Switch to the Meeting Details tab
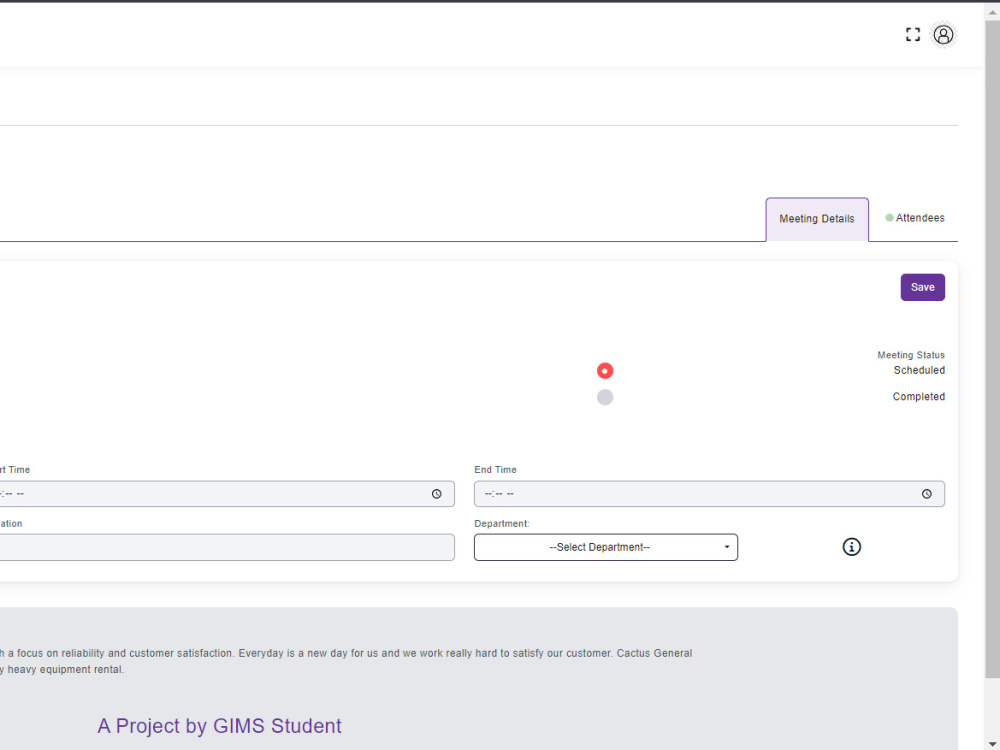The height and width of the screenshot is (750, 1000). coord(817,219)
